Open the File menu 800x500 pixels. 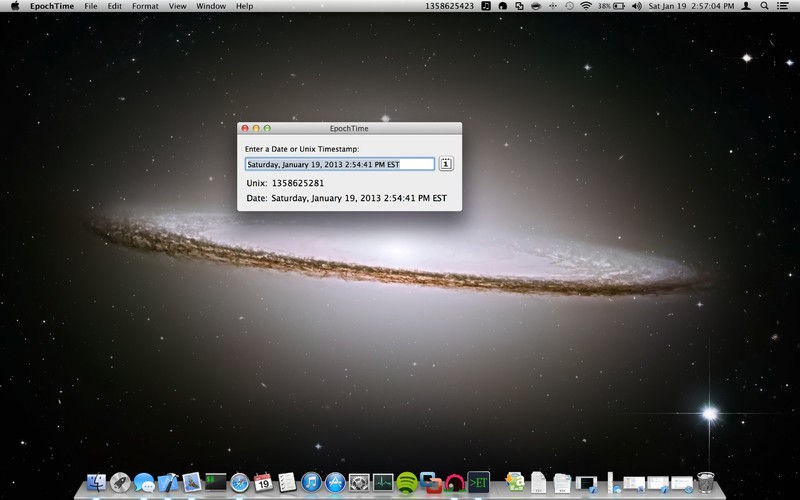coord(91,6)
